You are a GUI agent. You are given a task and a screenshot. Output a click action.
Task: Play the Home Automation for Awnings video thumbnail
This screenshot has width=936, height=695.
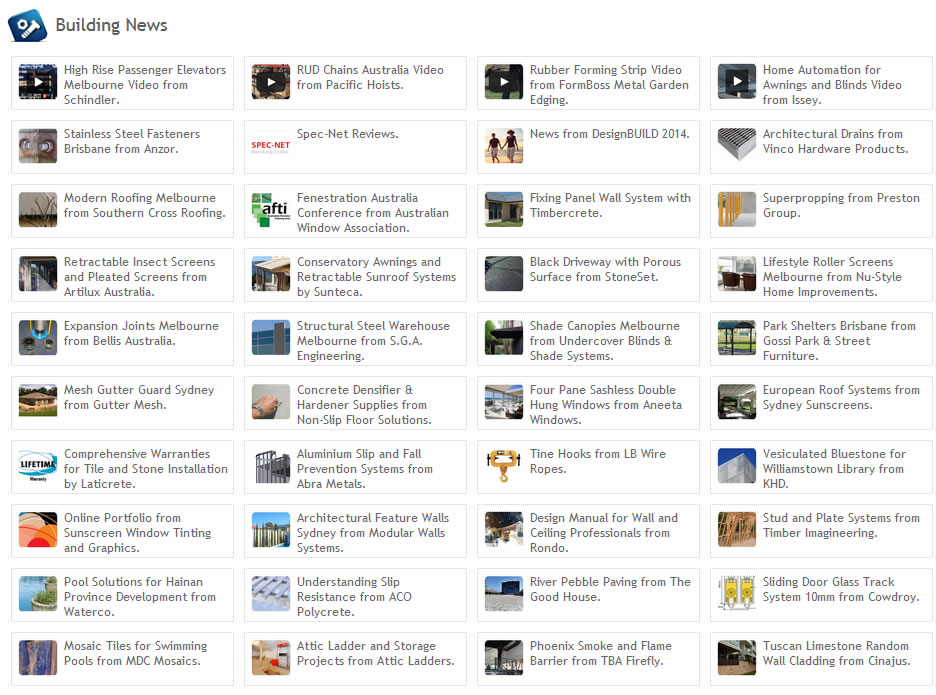[737, 81]
